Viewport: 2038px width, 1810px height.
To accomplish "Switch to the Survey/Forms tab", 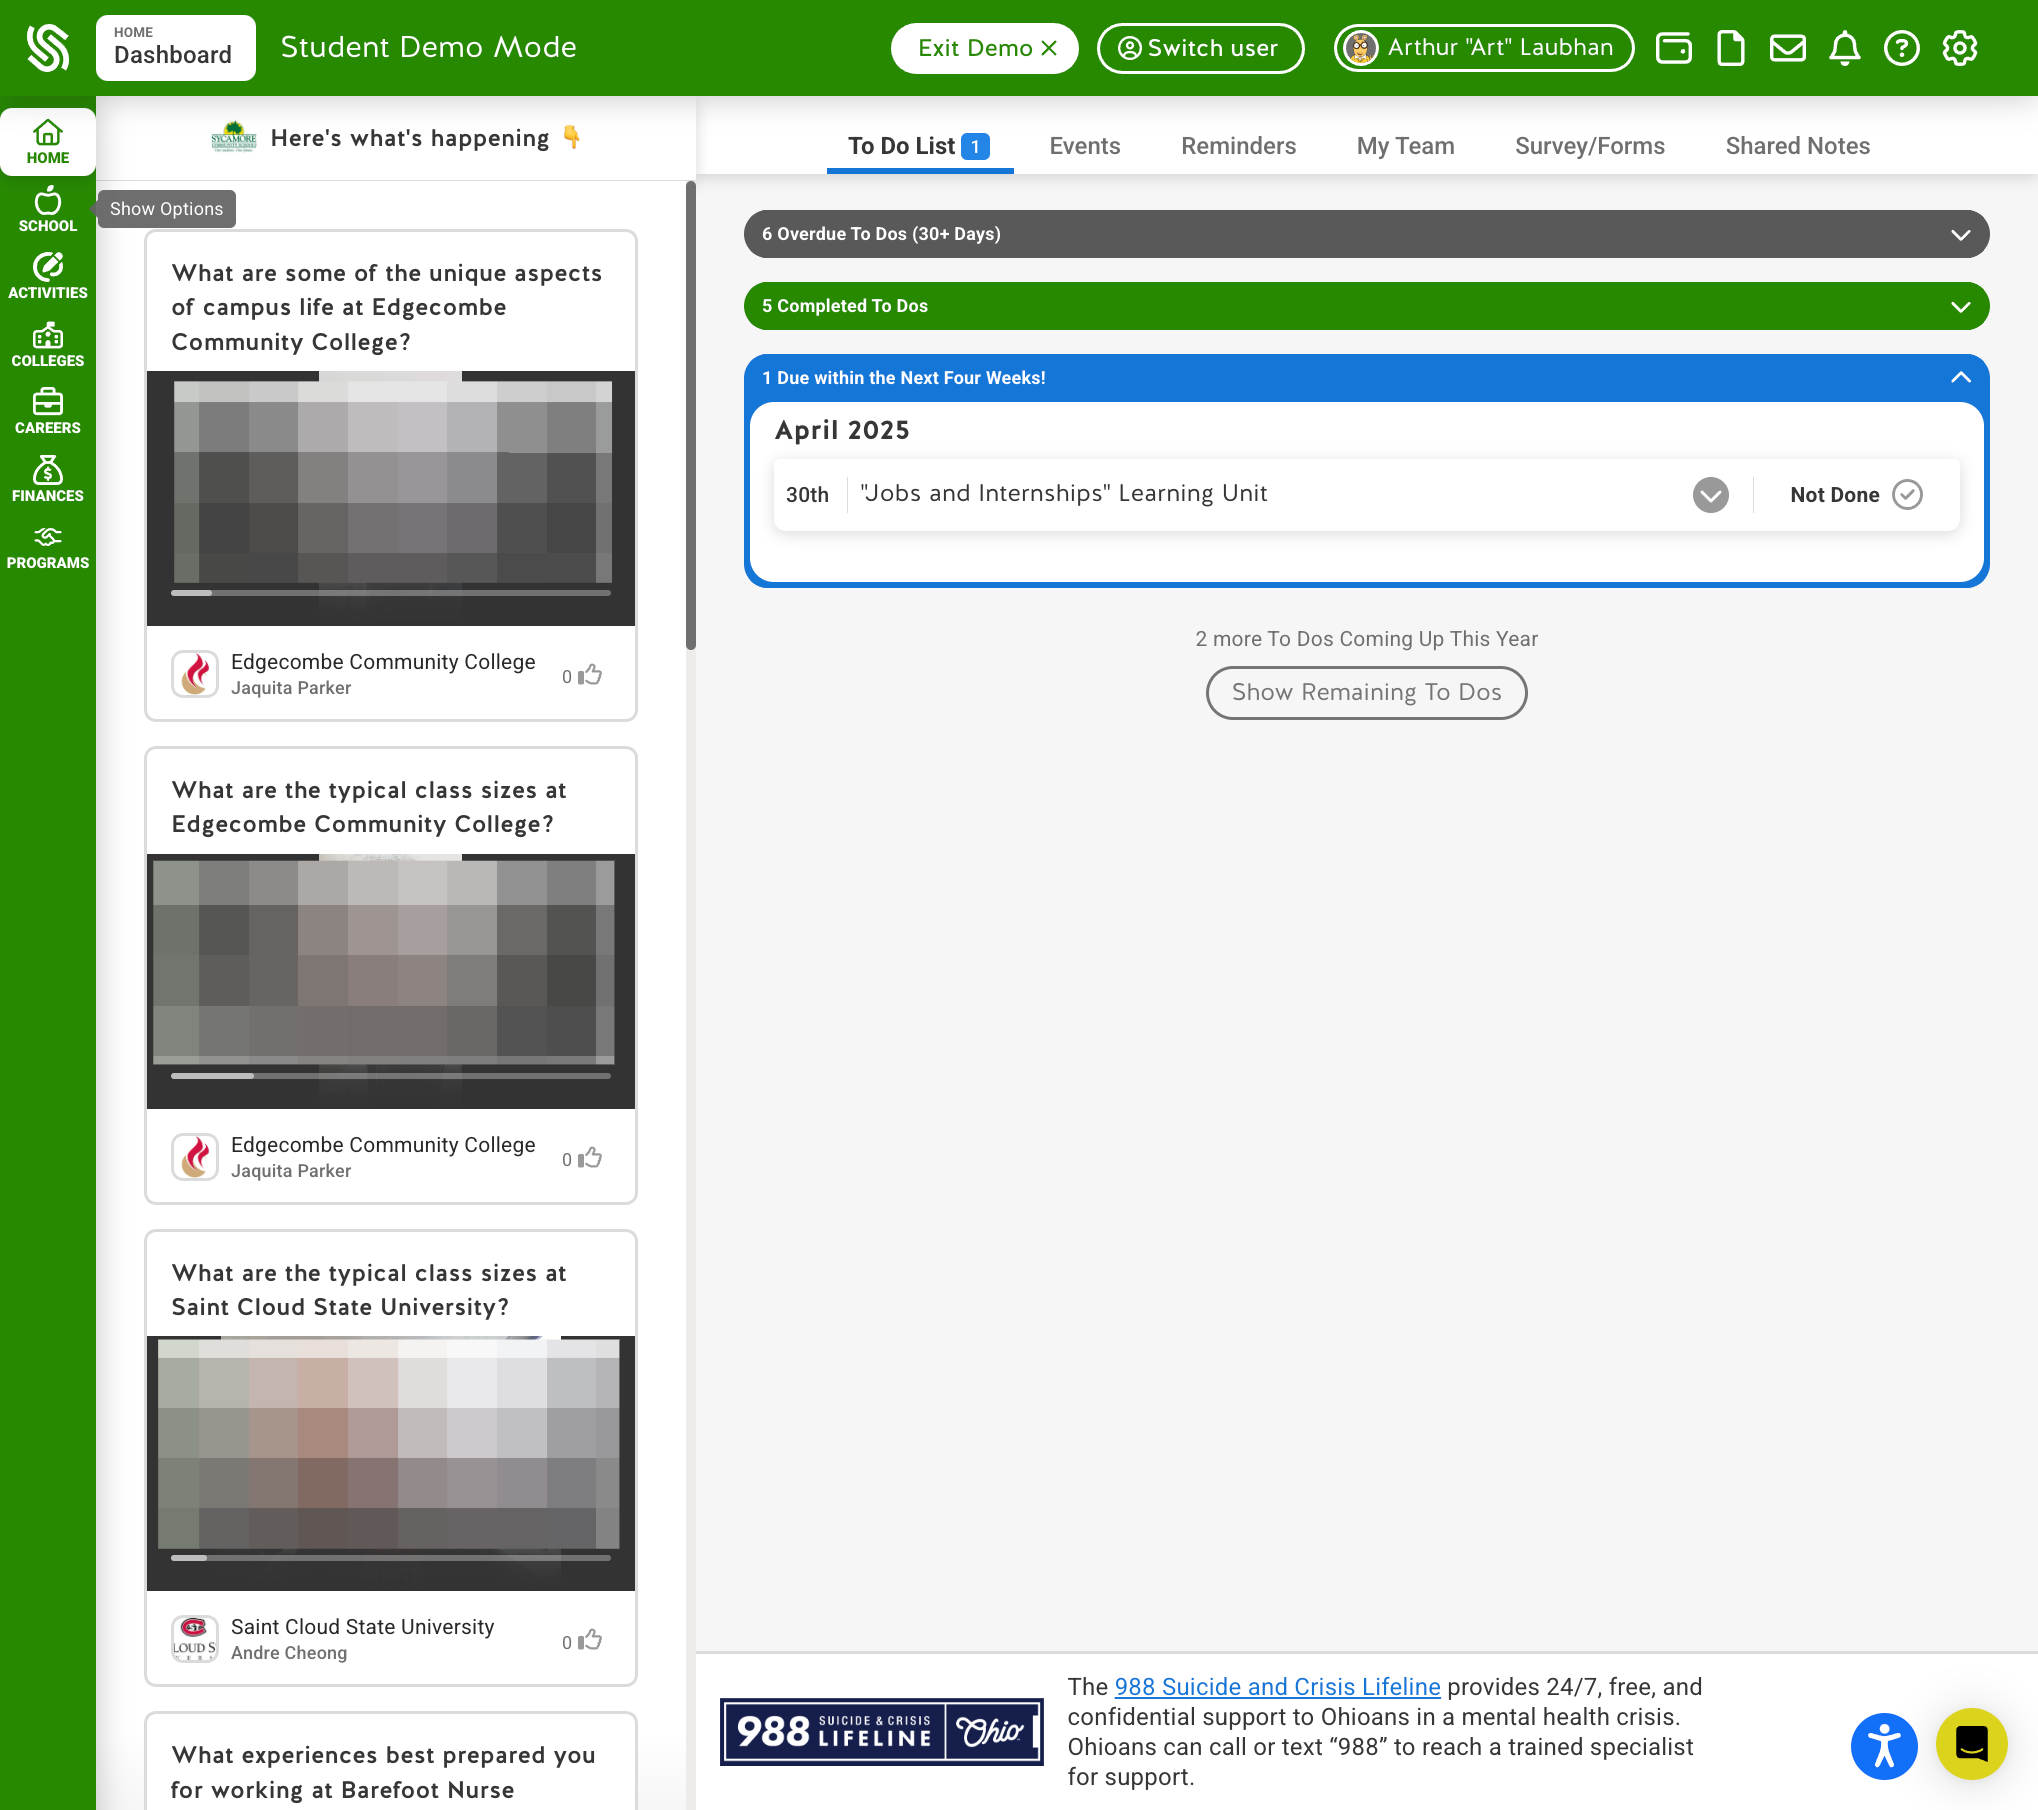I will pos(1589,146).
